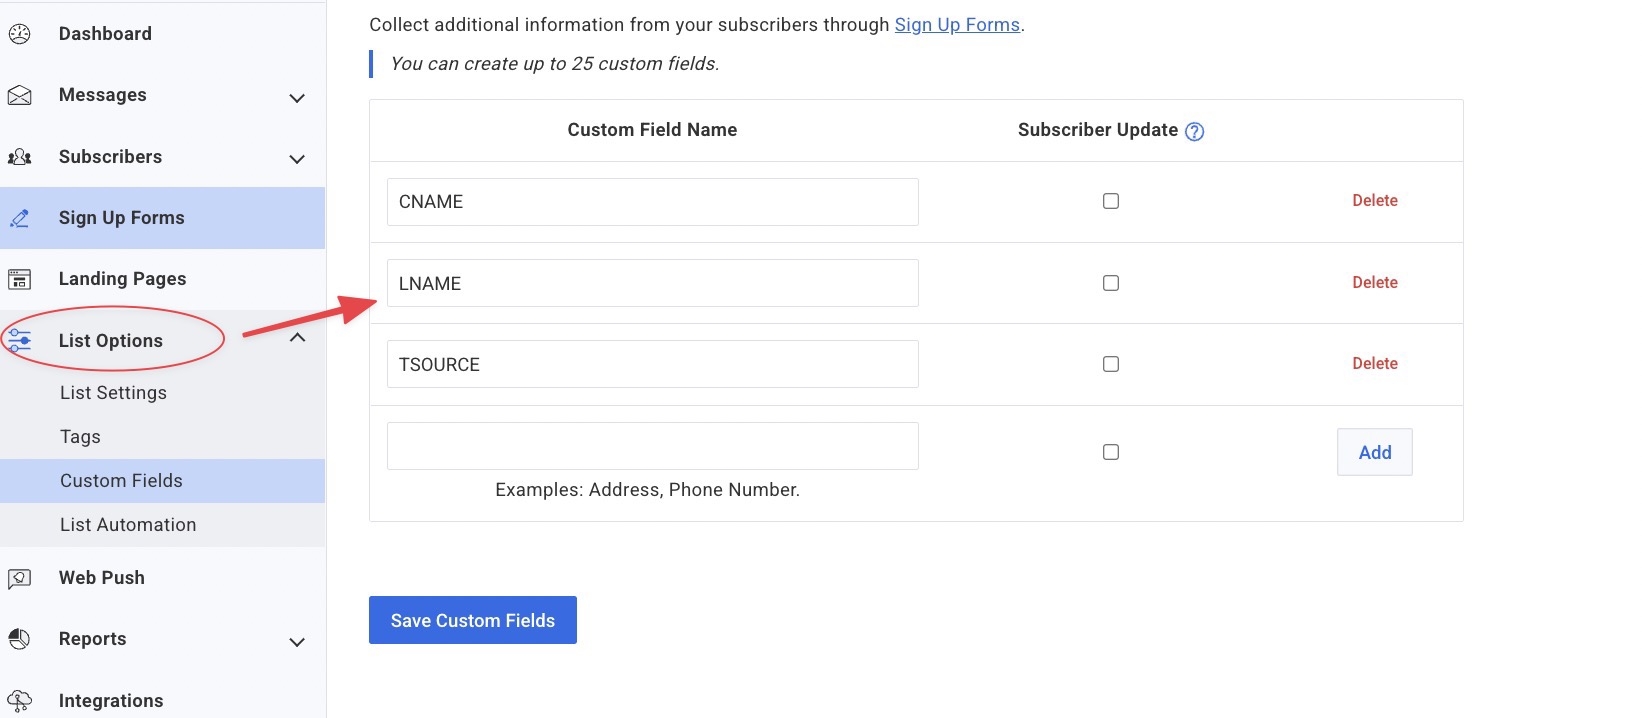Delete the CNAME custom field
Screen dimensions: 1642x718
[1375, 201]
